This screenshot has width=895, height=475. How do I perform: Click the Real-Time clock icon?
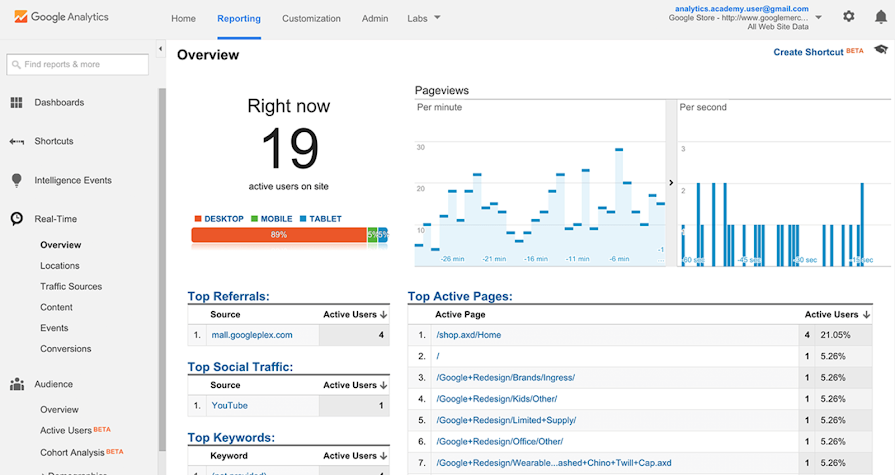coord(17,219)
